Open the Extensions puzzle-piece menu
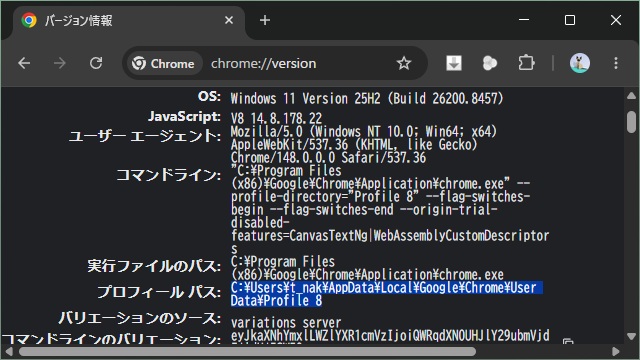 pos(526,63)
